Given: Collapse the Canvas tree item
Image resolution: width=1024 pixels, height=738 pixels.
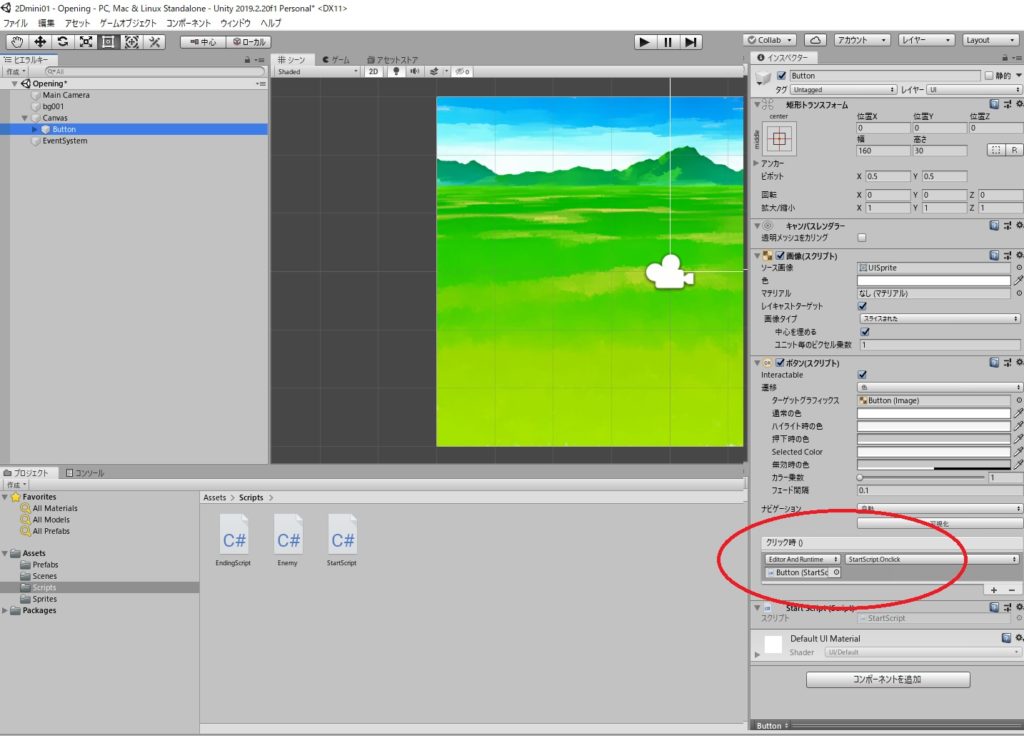Looking at the screenshot, I should pos(25,118).
